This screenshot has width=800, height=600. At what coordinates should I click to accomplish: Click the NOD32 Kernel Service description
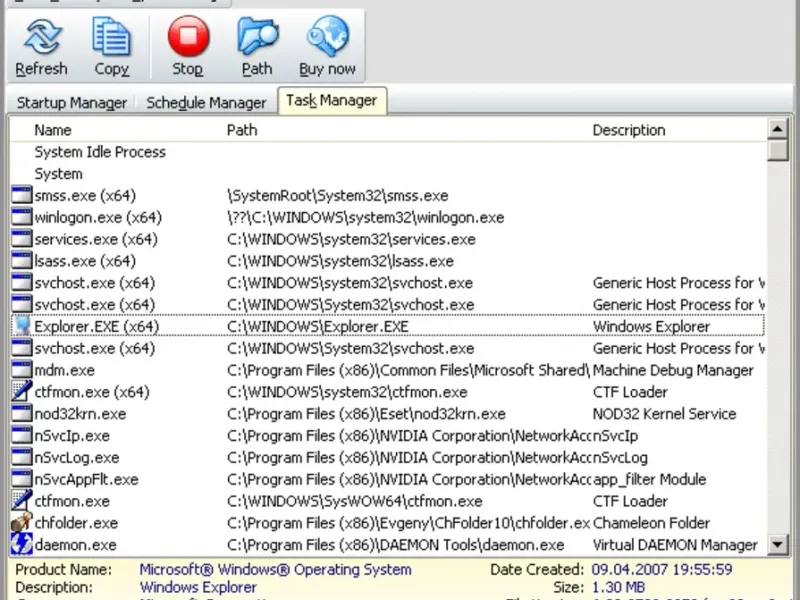pos(664,414)
